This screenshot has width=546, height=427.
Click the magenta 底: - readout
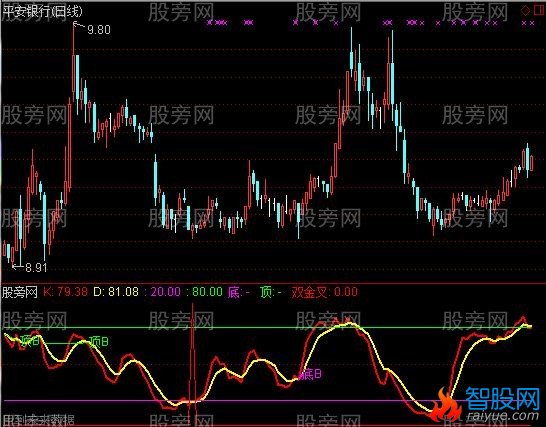[239, 292]
